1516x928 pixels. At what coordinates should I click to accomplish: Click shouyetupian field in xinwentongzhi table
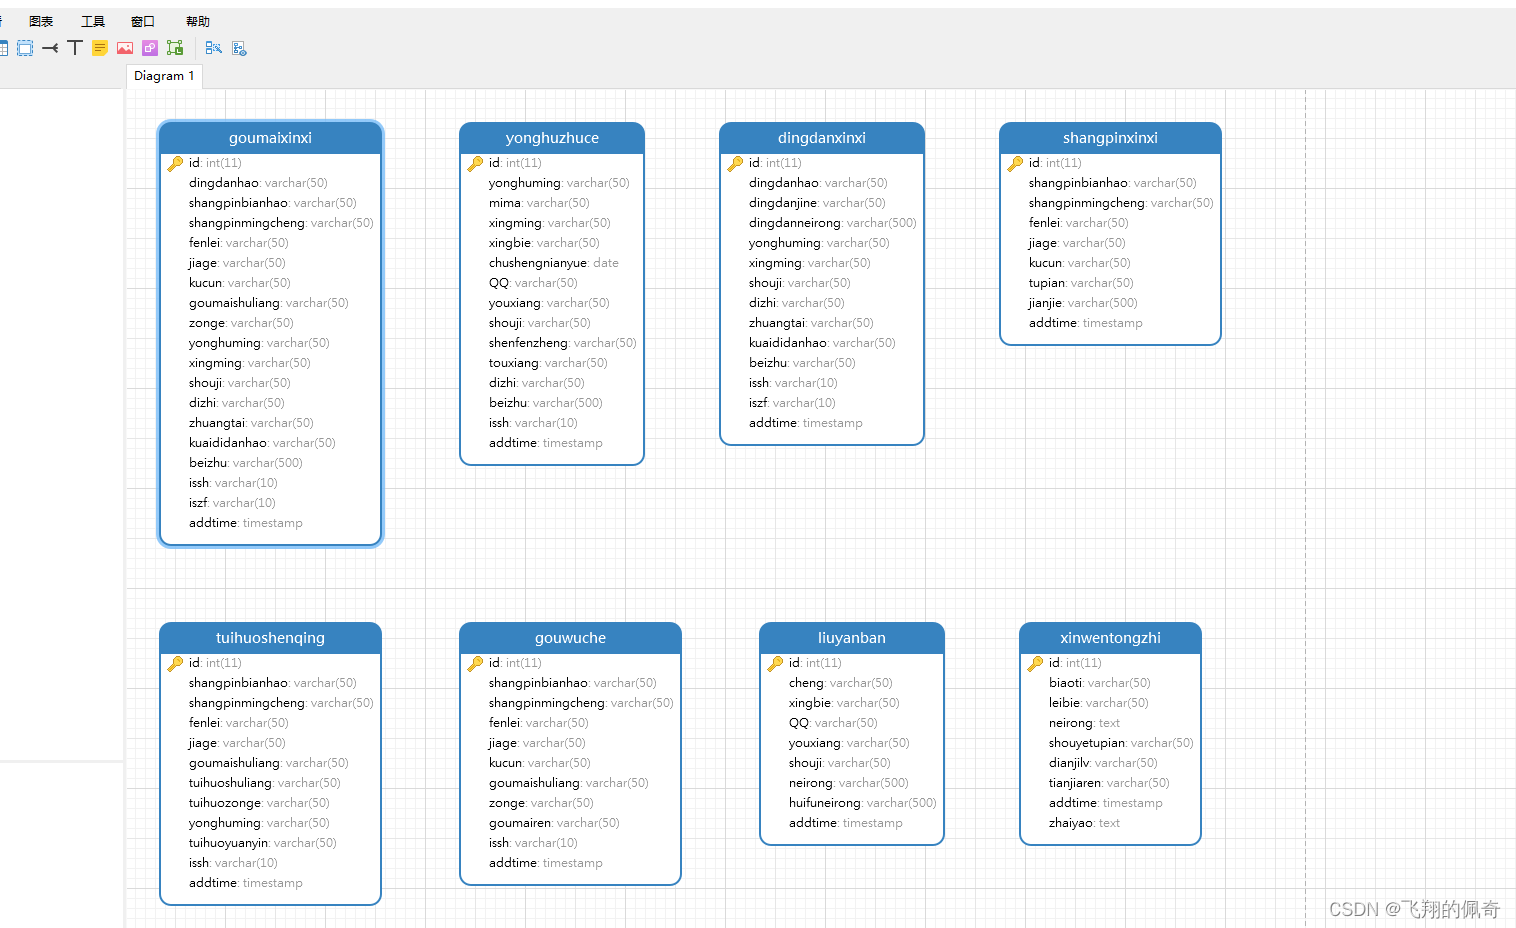tap(1121, 743)
